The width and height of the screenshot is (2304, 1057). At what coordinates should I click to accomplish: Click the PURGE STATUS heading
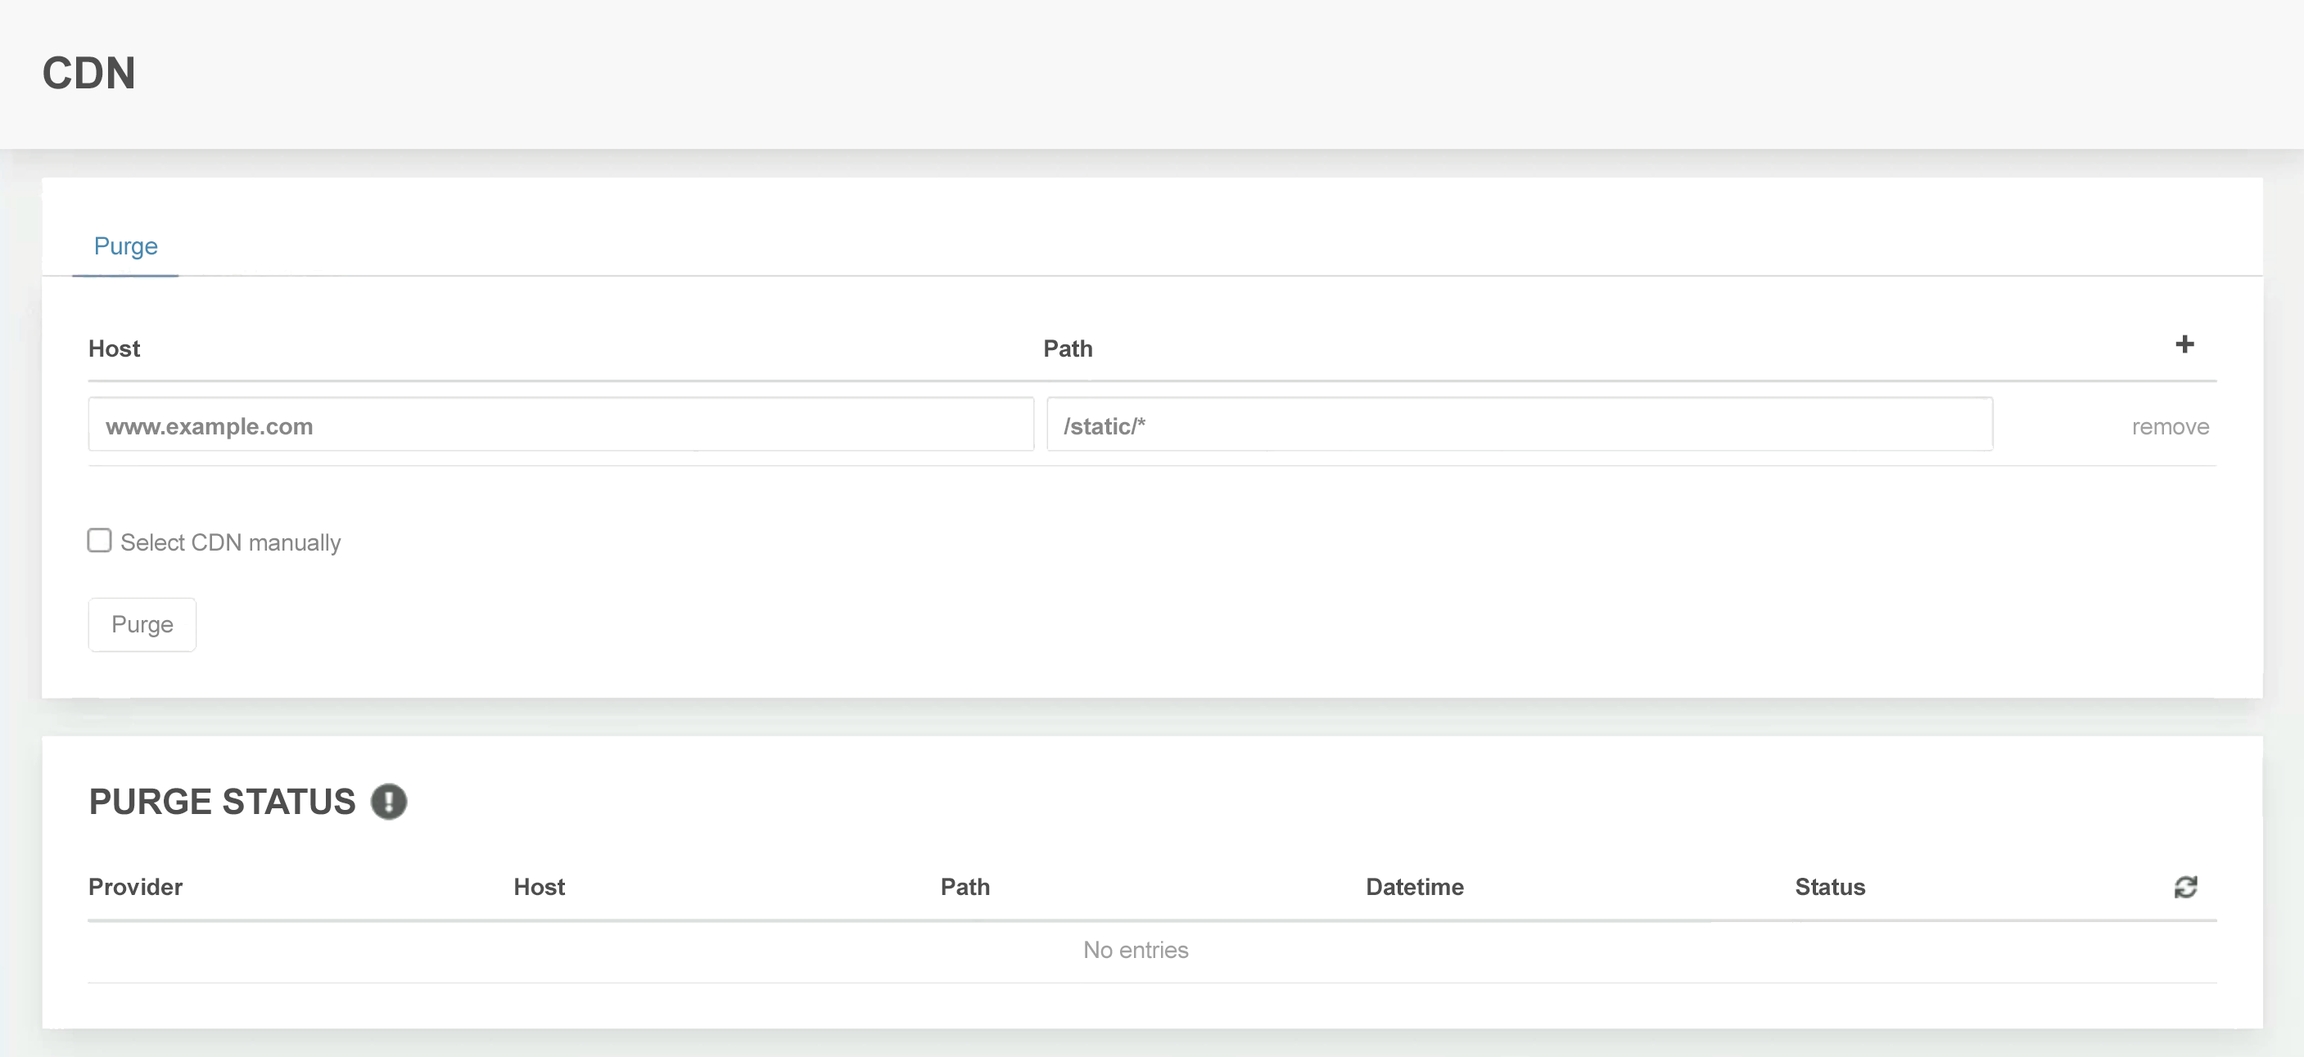tap(222, 802)
